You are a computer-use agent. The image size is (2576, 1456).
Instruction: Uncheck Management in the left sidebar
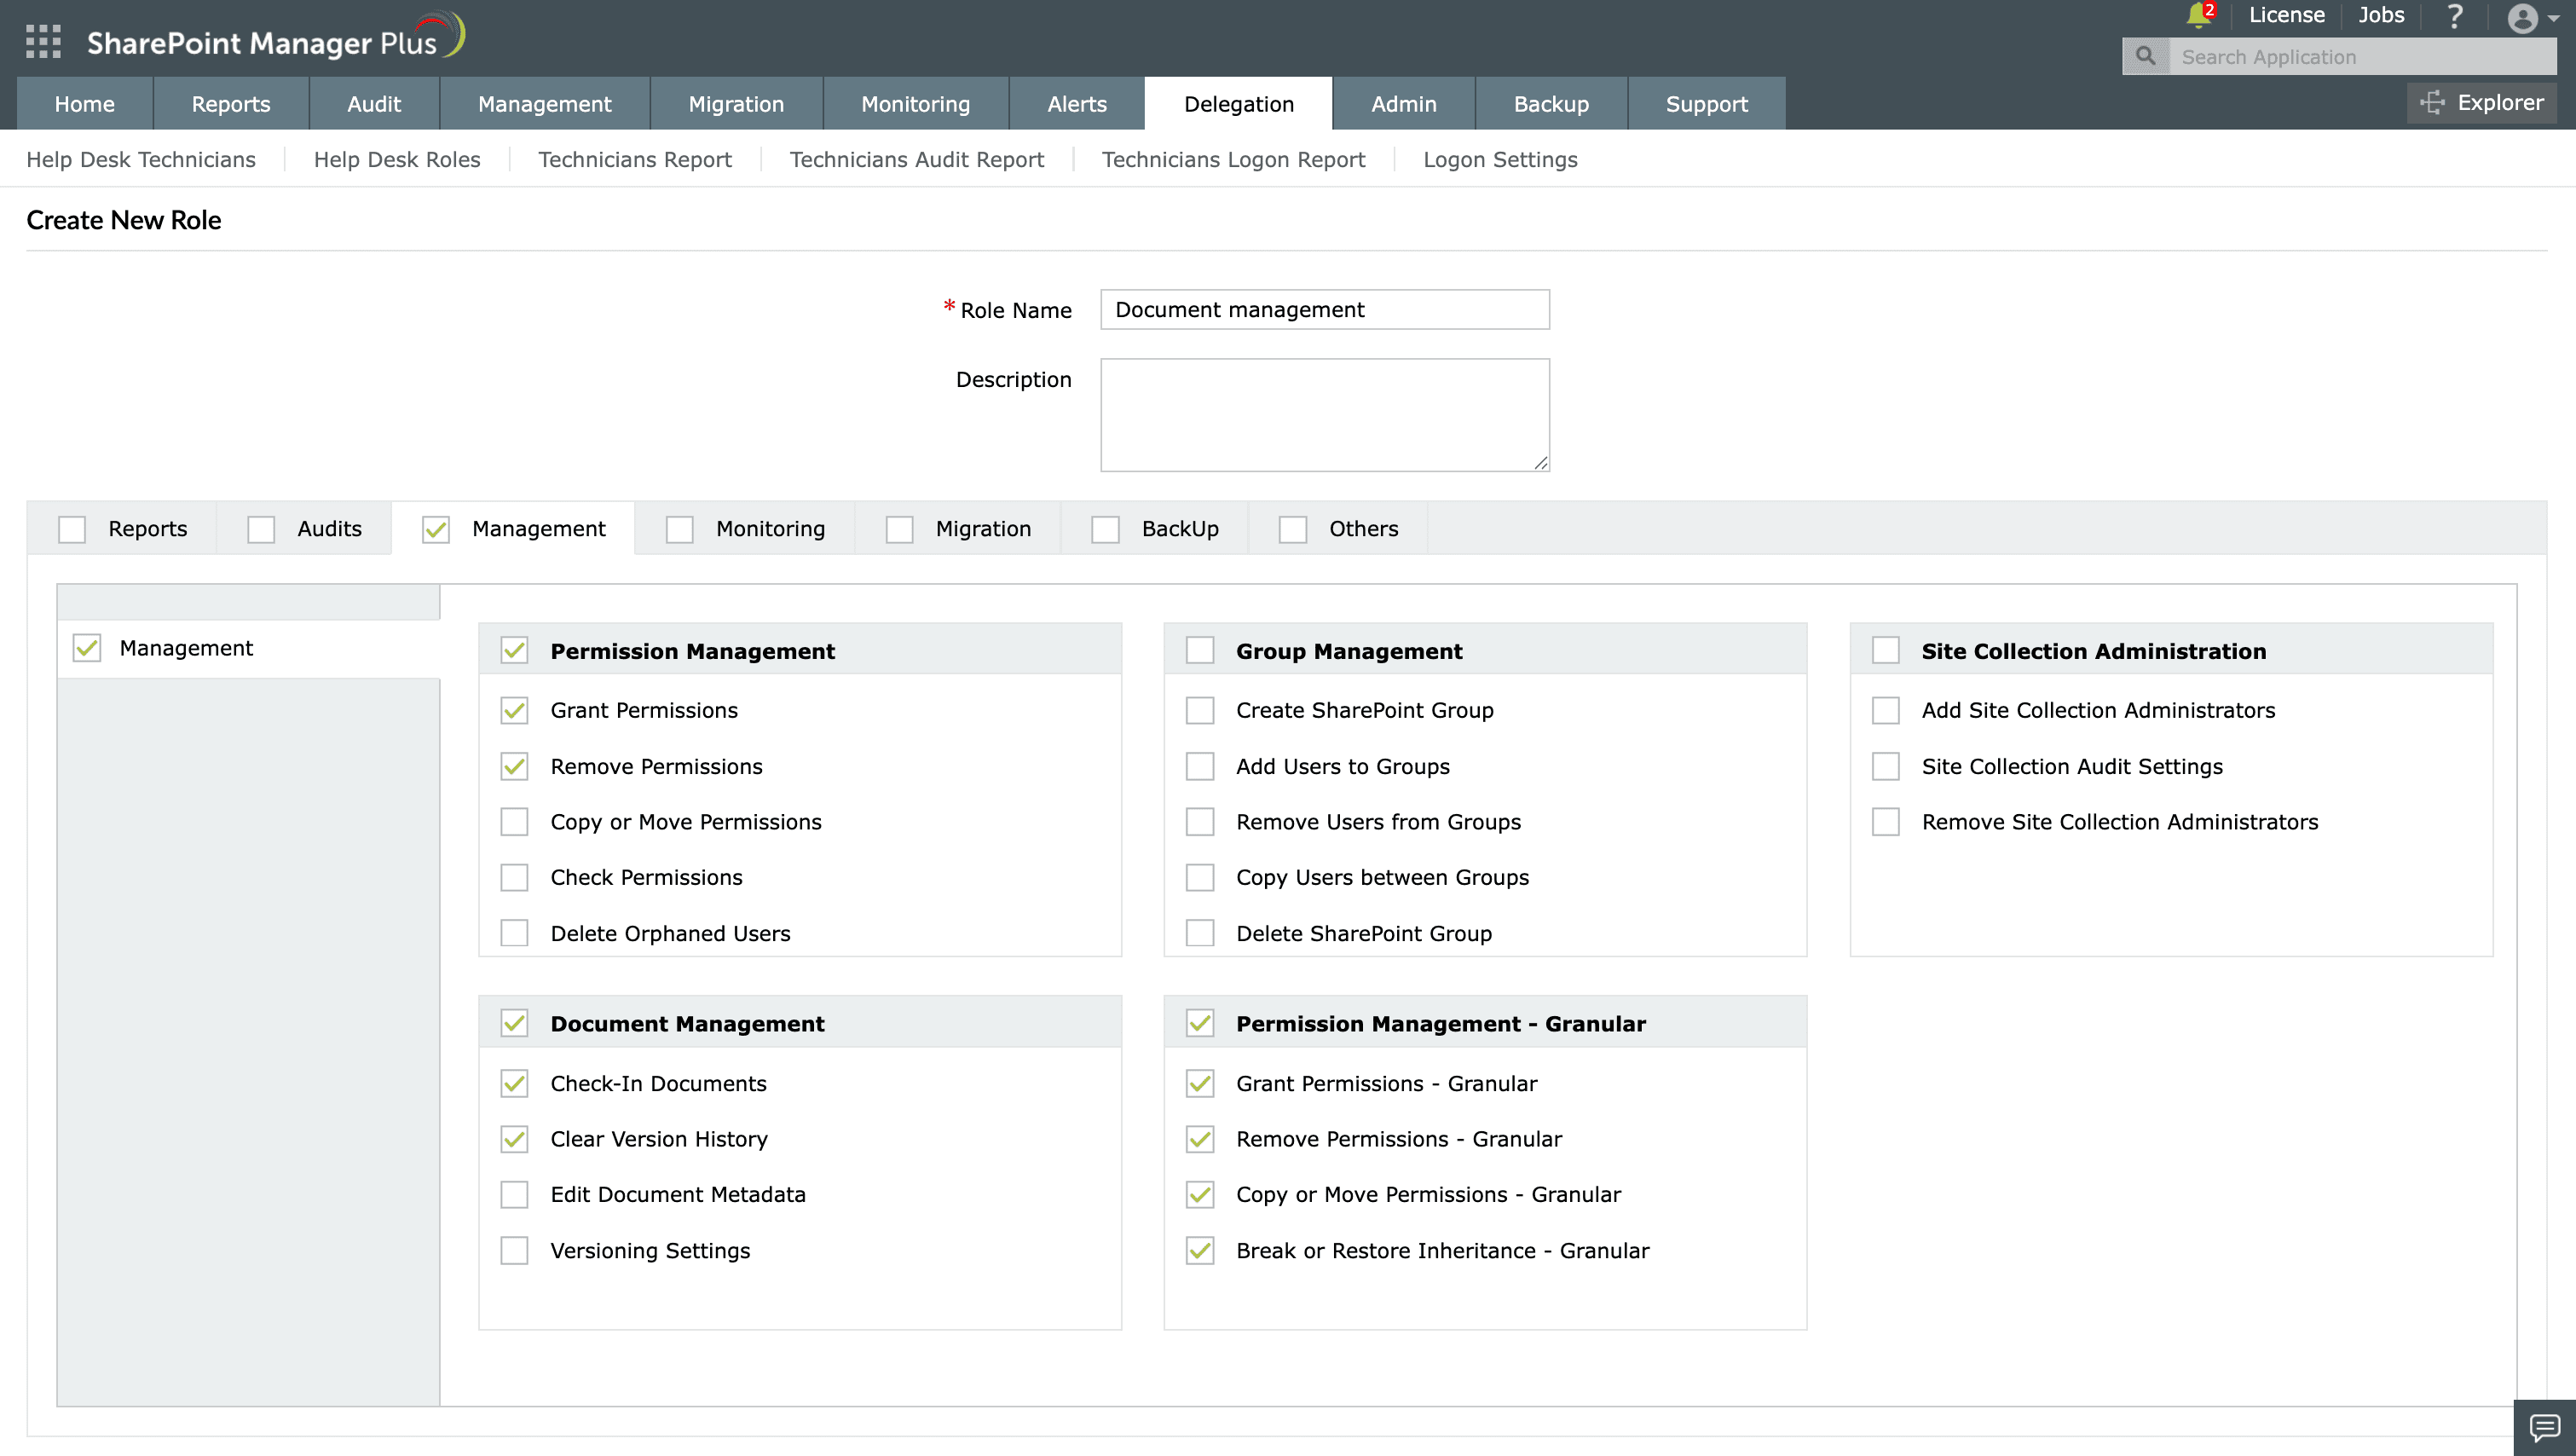point(87,648)
